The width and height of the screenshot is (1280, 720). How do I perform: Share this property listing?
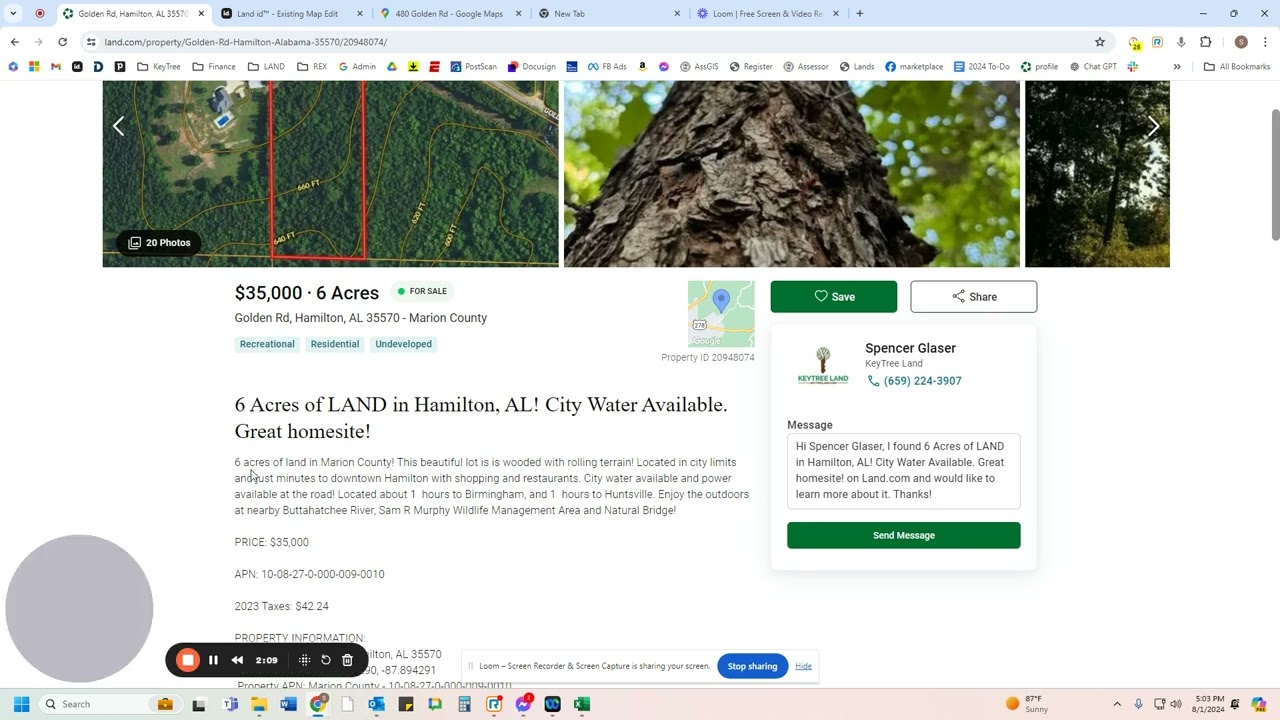974,297
